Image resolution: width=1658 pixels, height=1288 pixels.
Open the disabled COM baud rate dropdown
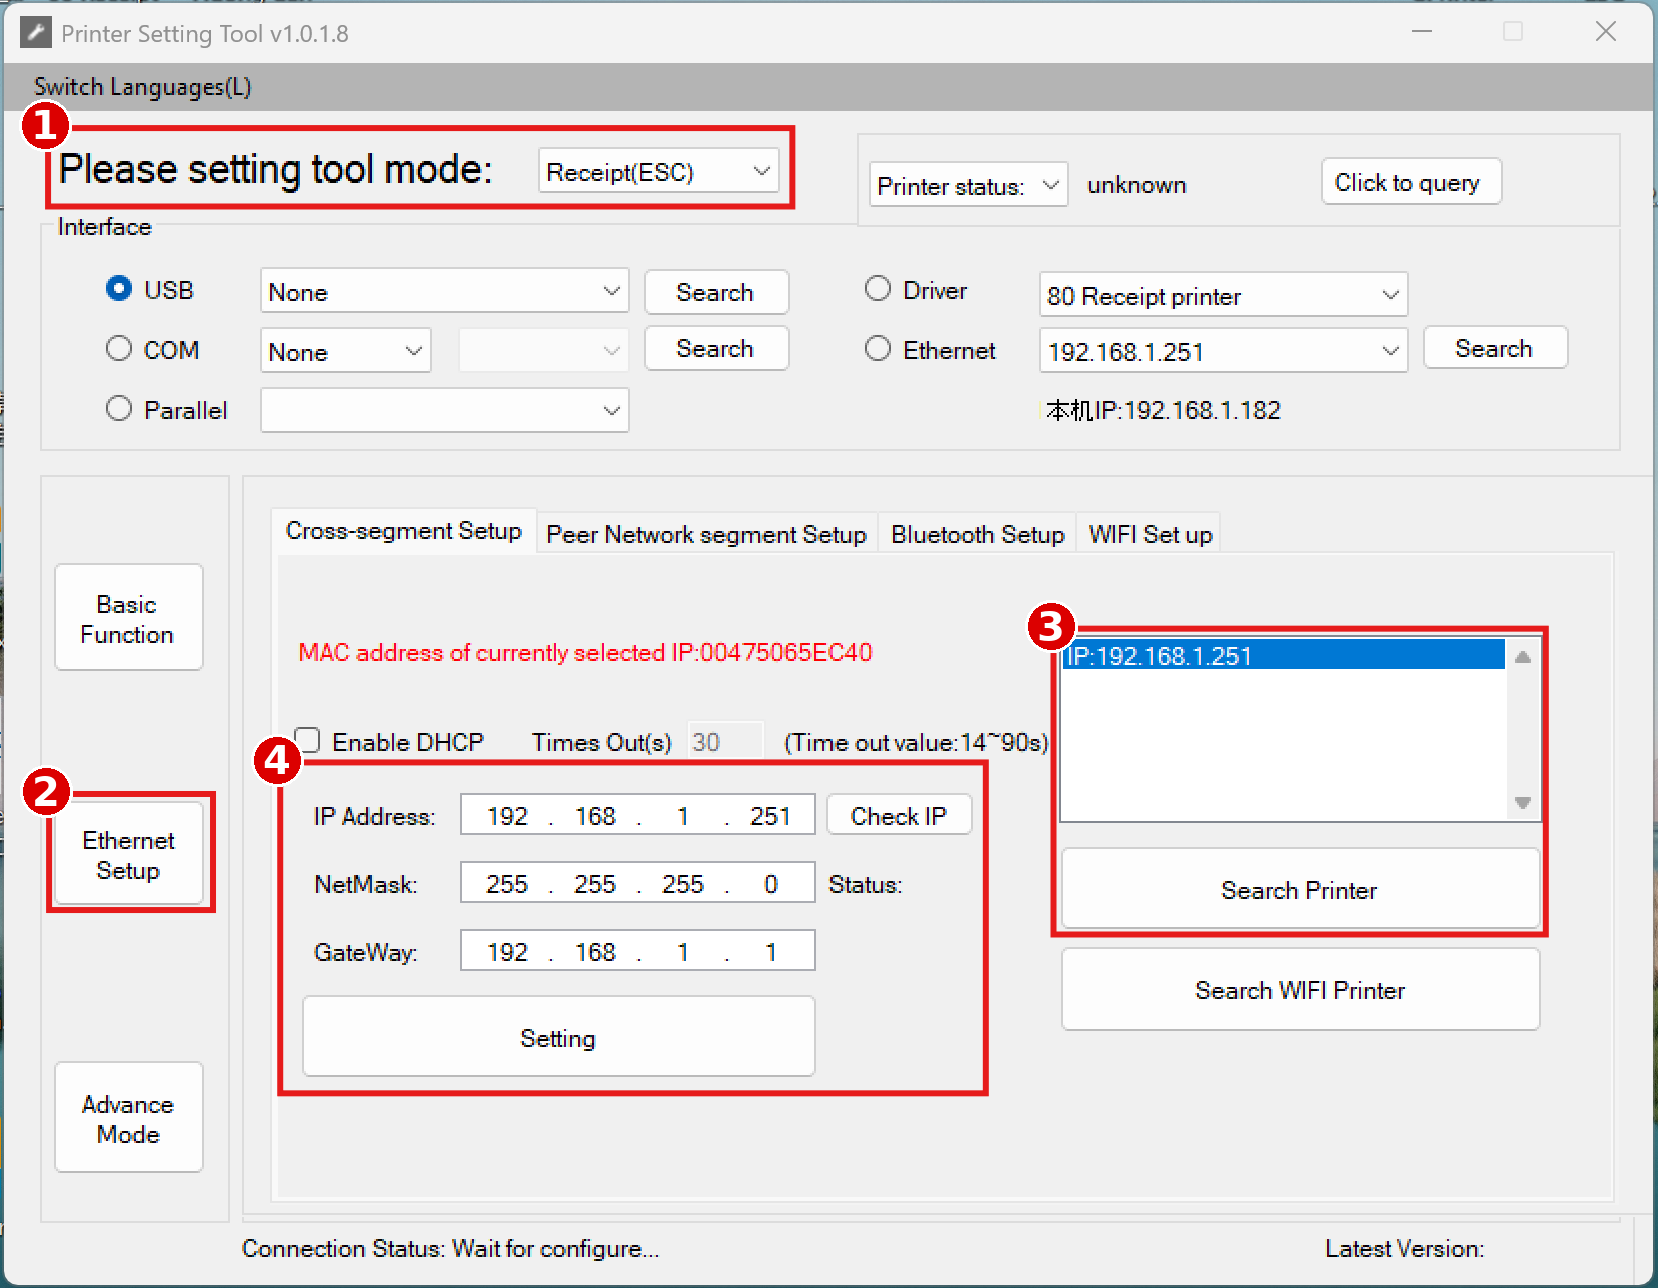pos(543,351)
